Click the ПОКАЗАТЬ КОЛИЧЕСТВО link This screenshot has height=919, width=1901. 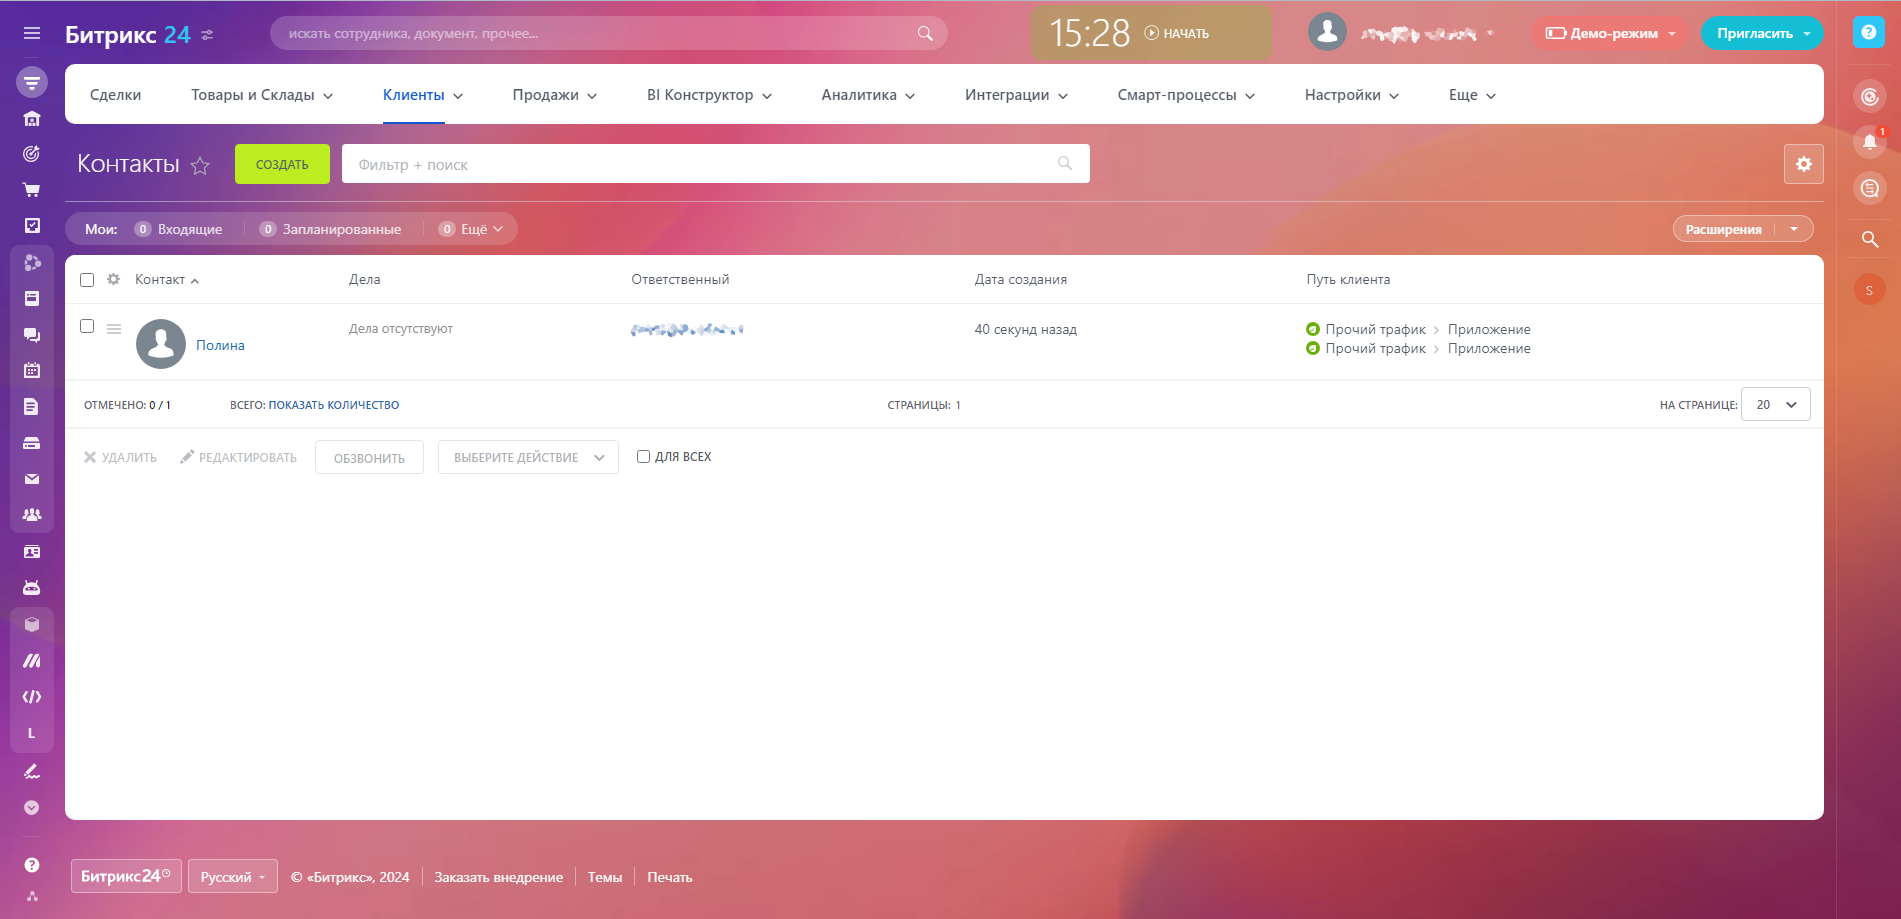pos(333,405)
